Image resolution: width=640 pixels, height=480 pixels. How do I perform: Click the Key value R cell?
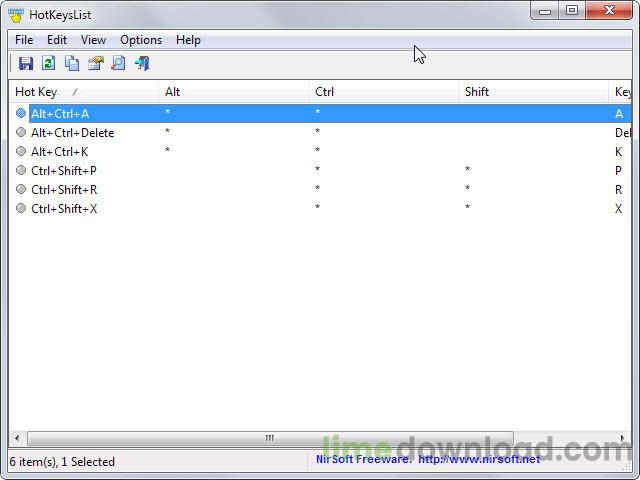pyautogui.click(x=619, y=189)
